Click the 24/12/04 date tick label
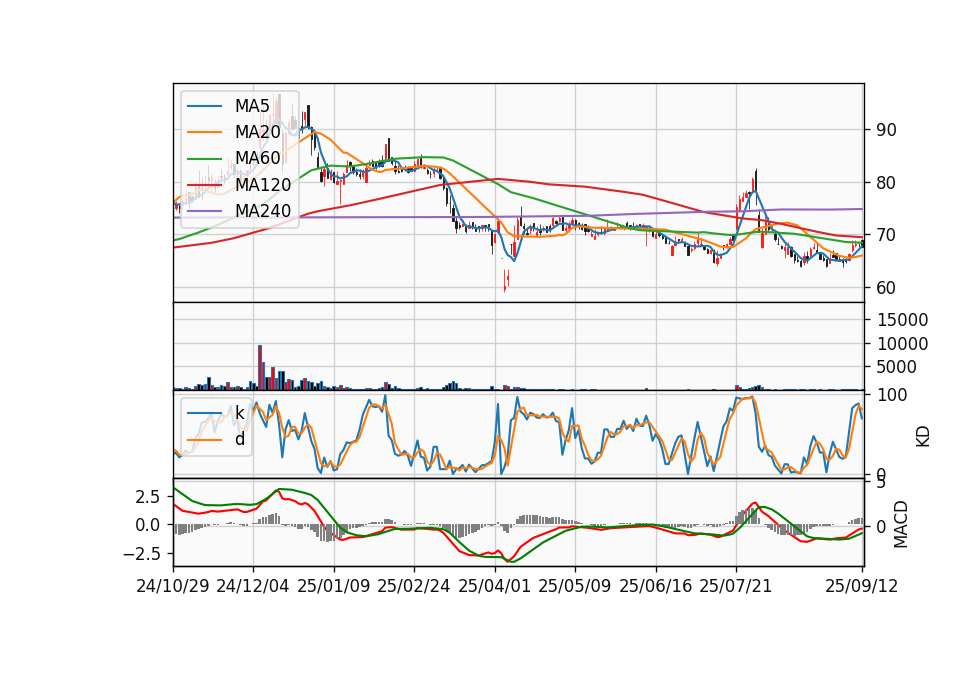Viewport: 960px width, 690px height. (253, 586)
